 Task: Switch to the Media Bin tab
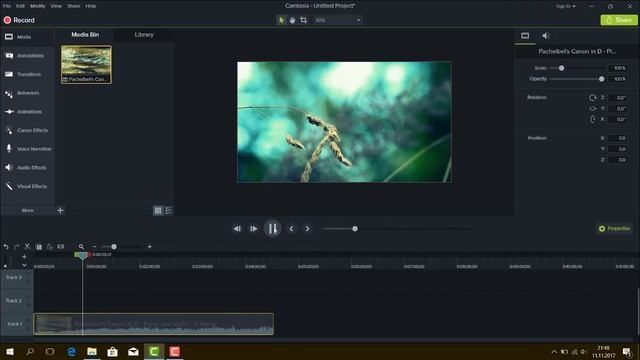(85, 35)
